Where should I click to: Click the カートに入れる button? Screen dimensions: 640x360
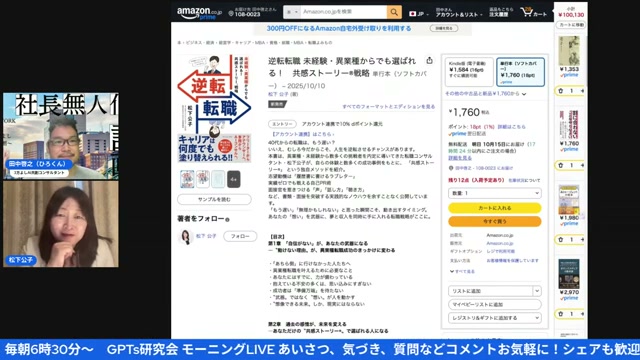point(495,208)
